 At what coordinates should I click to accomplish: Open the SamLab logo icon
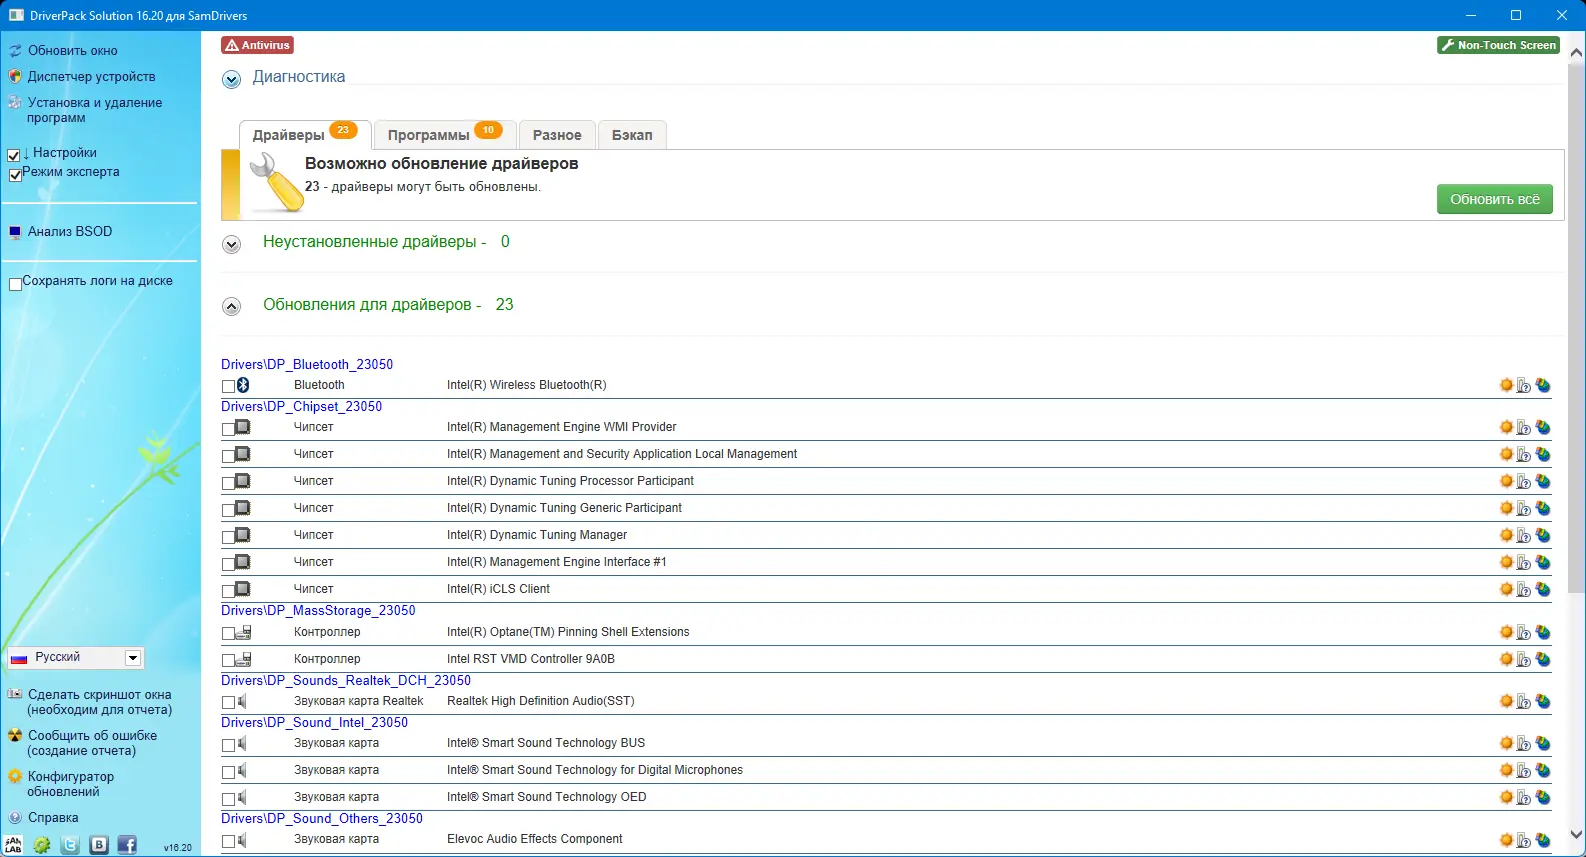click(13, 845)
